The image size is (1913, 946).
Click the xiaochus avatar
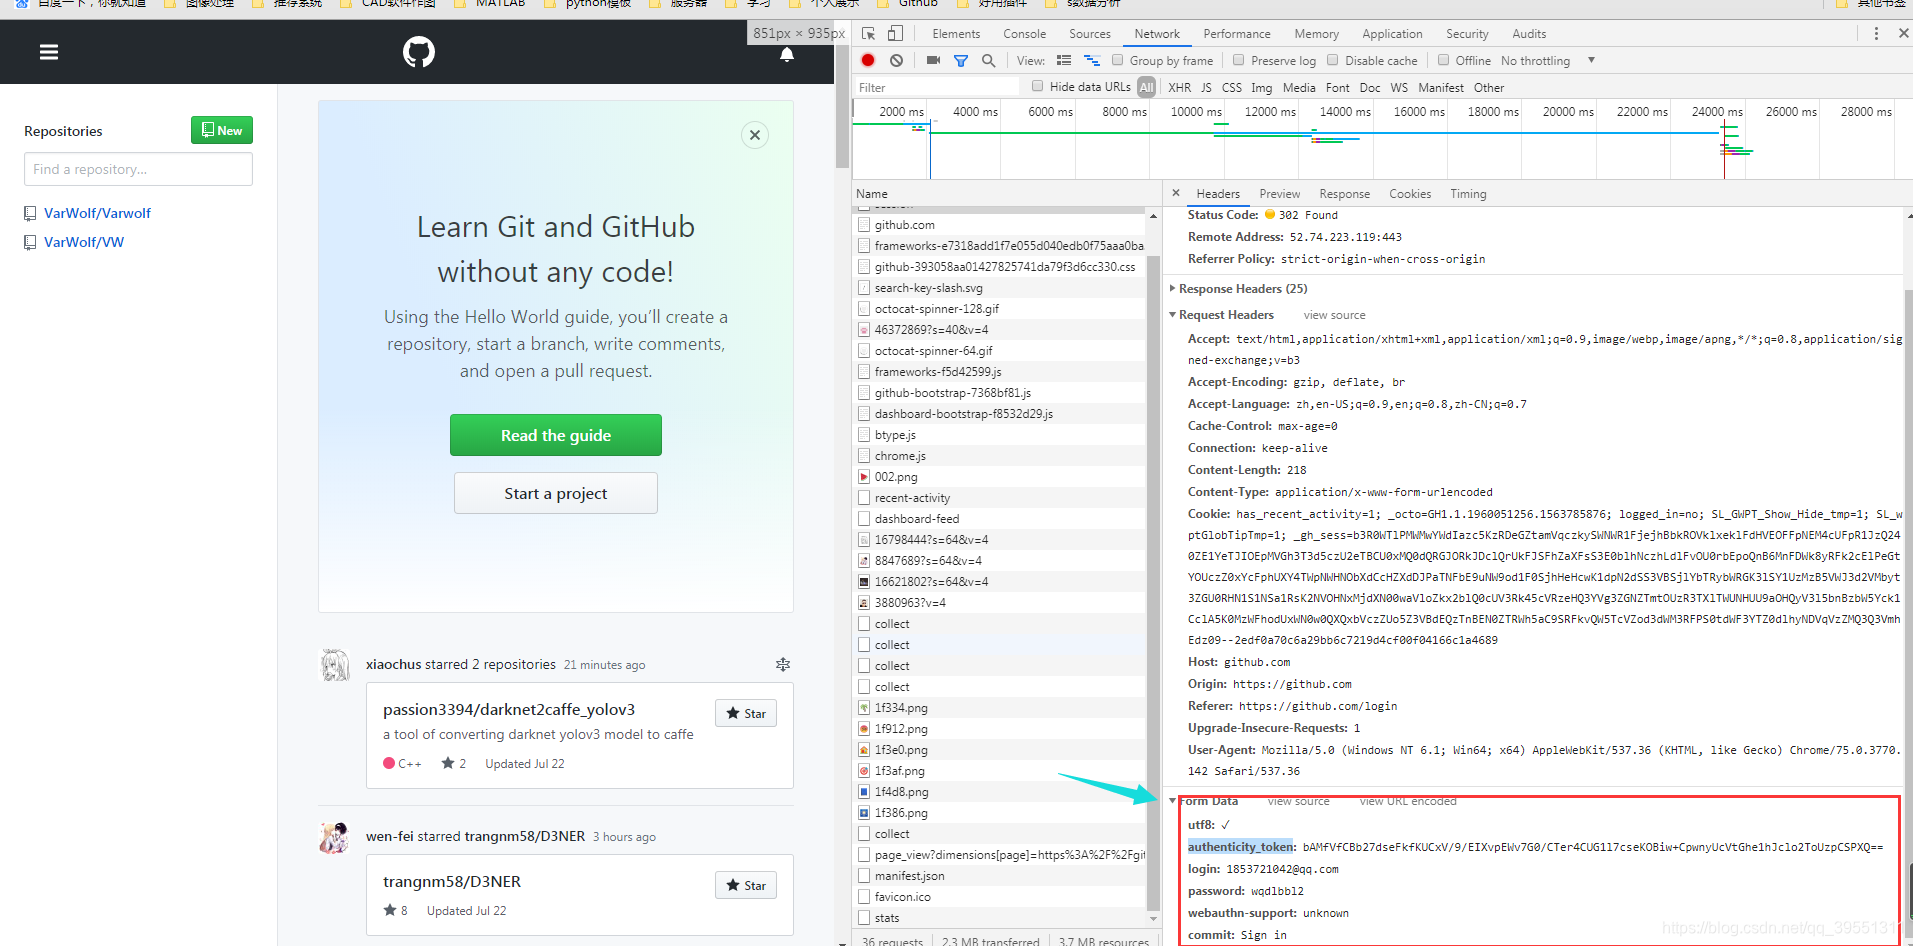(x=334, y=664)
